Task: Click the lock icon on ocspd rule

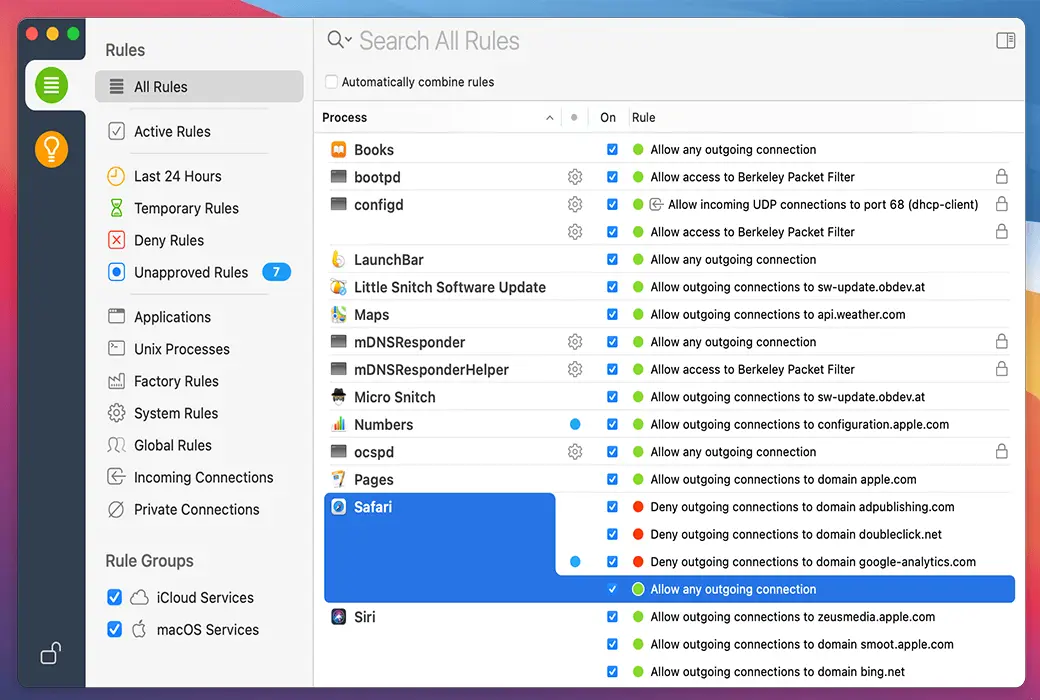Action: tap(1002, 451)
